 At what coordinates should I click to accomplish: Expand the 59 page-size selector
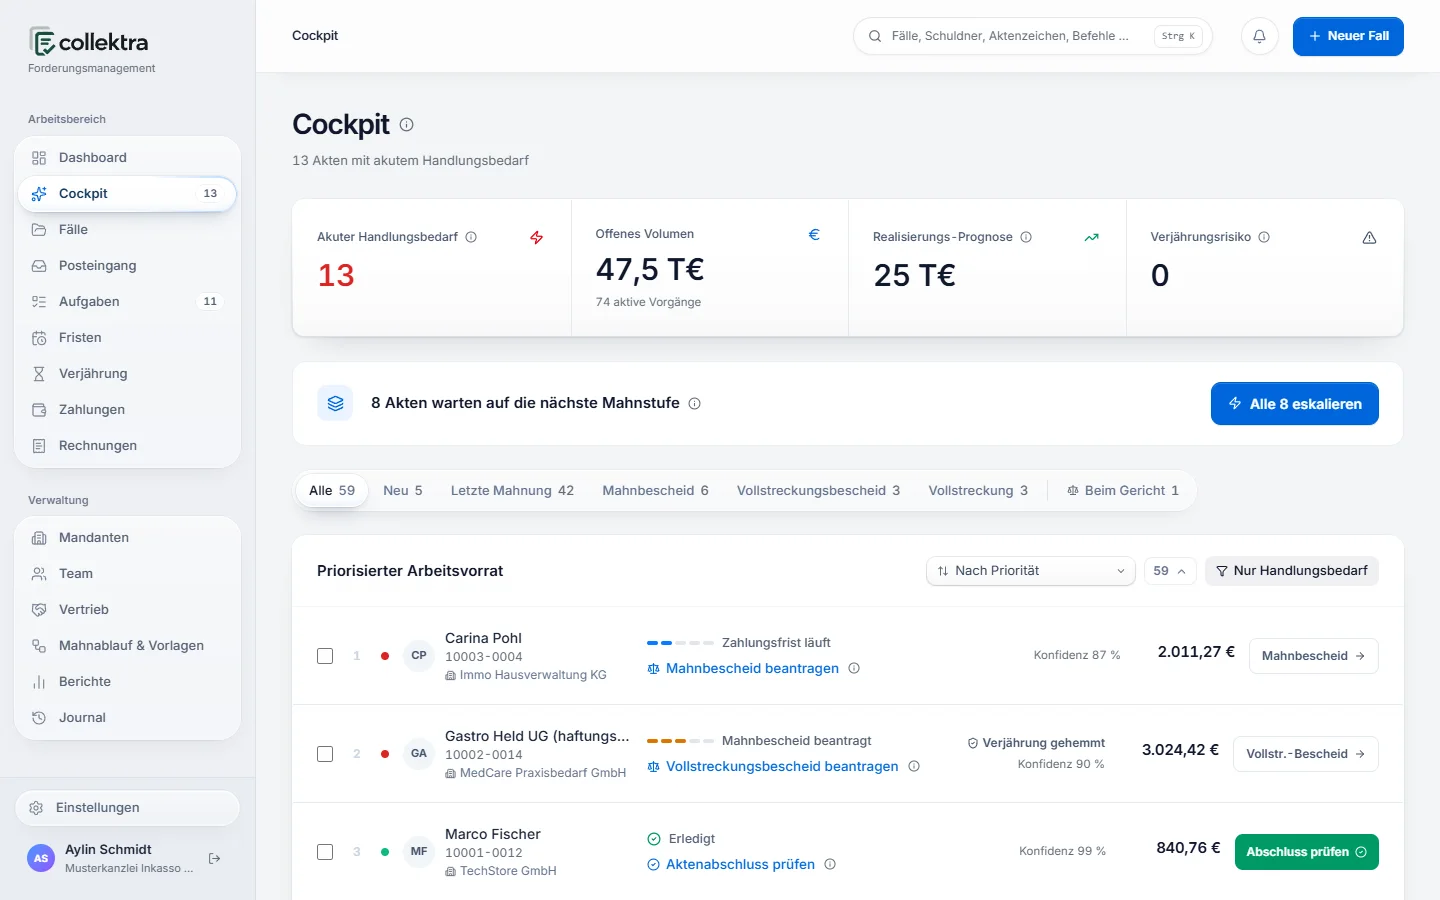[1170, 571]
